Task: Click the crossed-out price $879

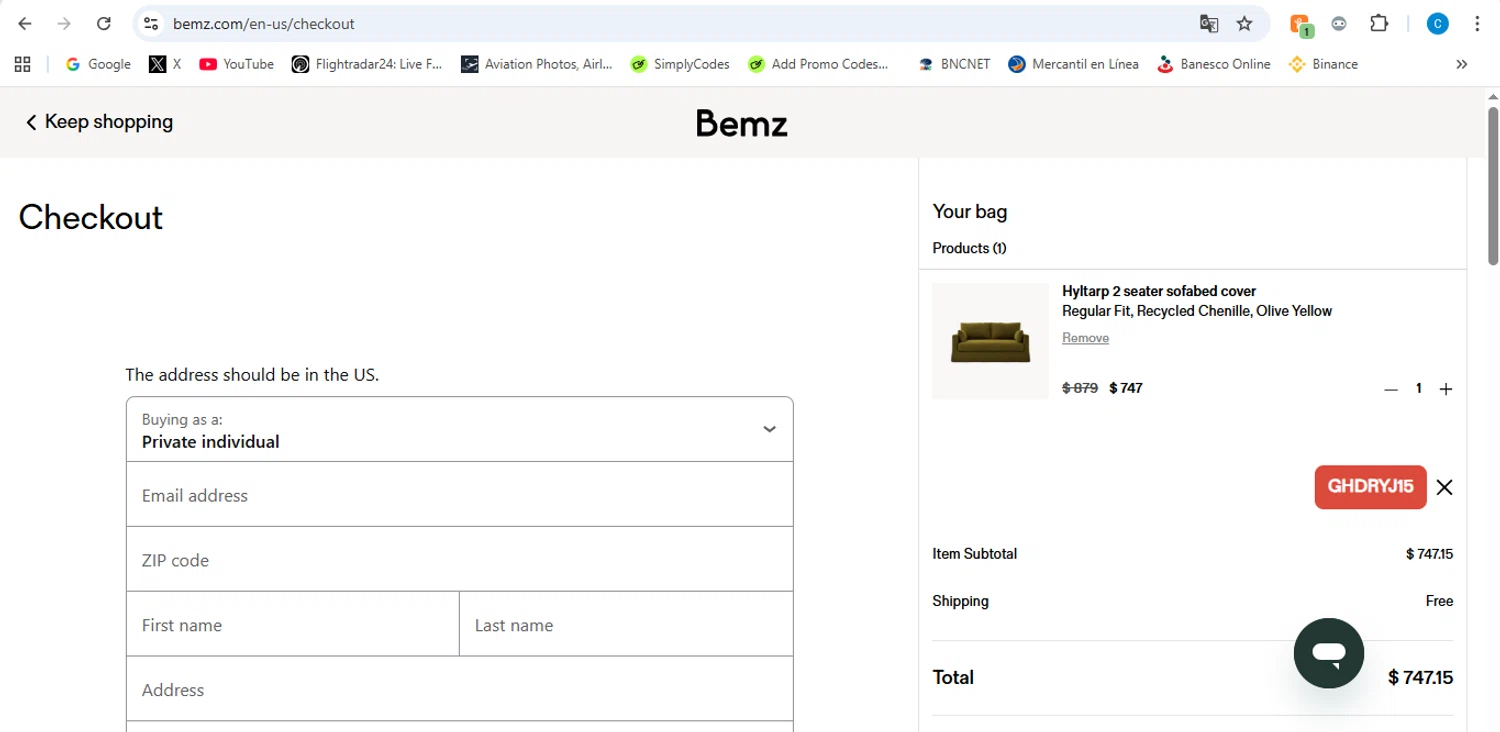Action: coord(1080,388)
